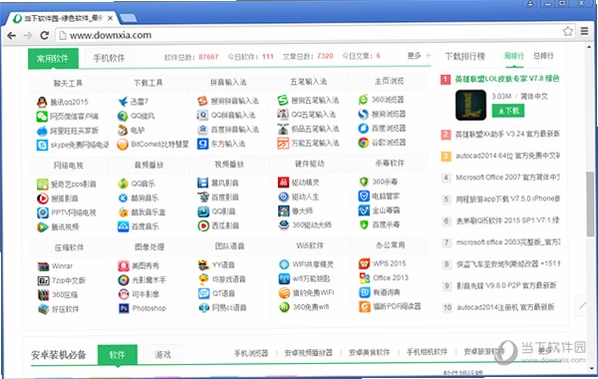Click the 电脑管家 link

pos(386,196)
